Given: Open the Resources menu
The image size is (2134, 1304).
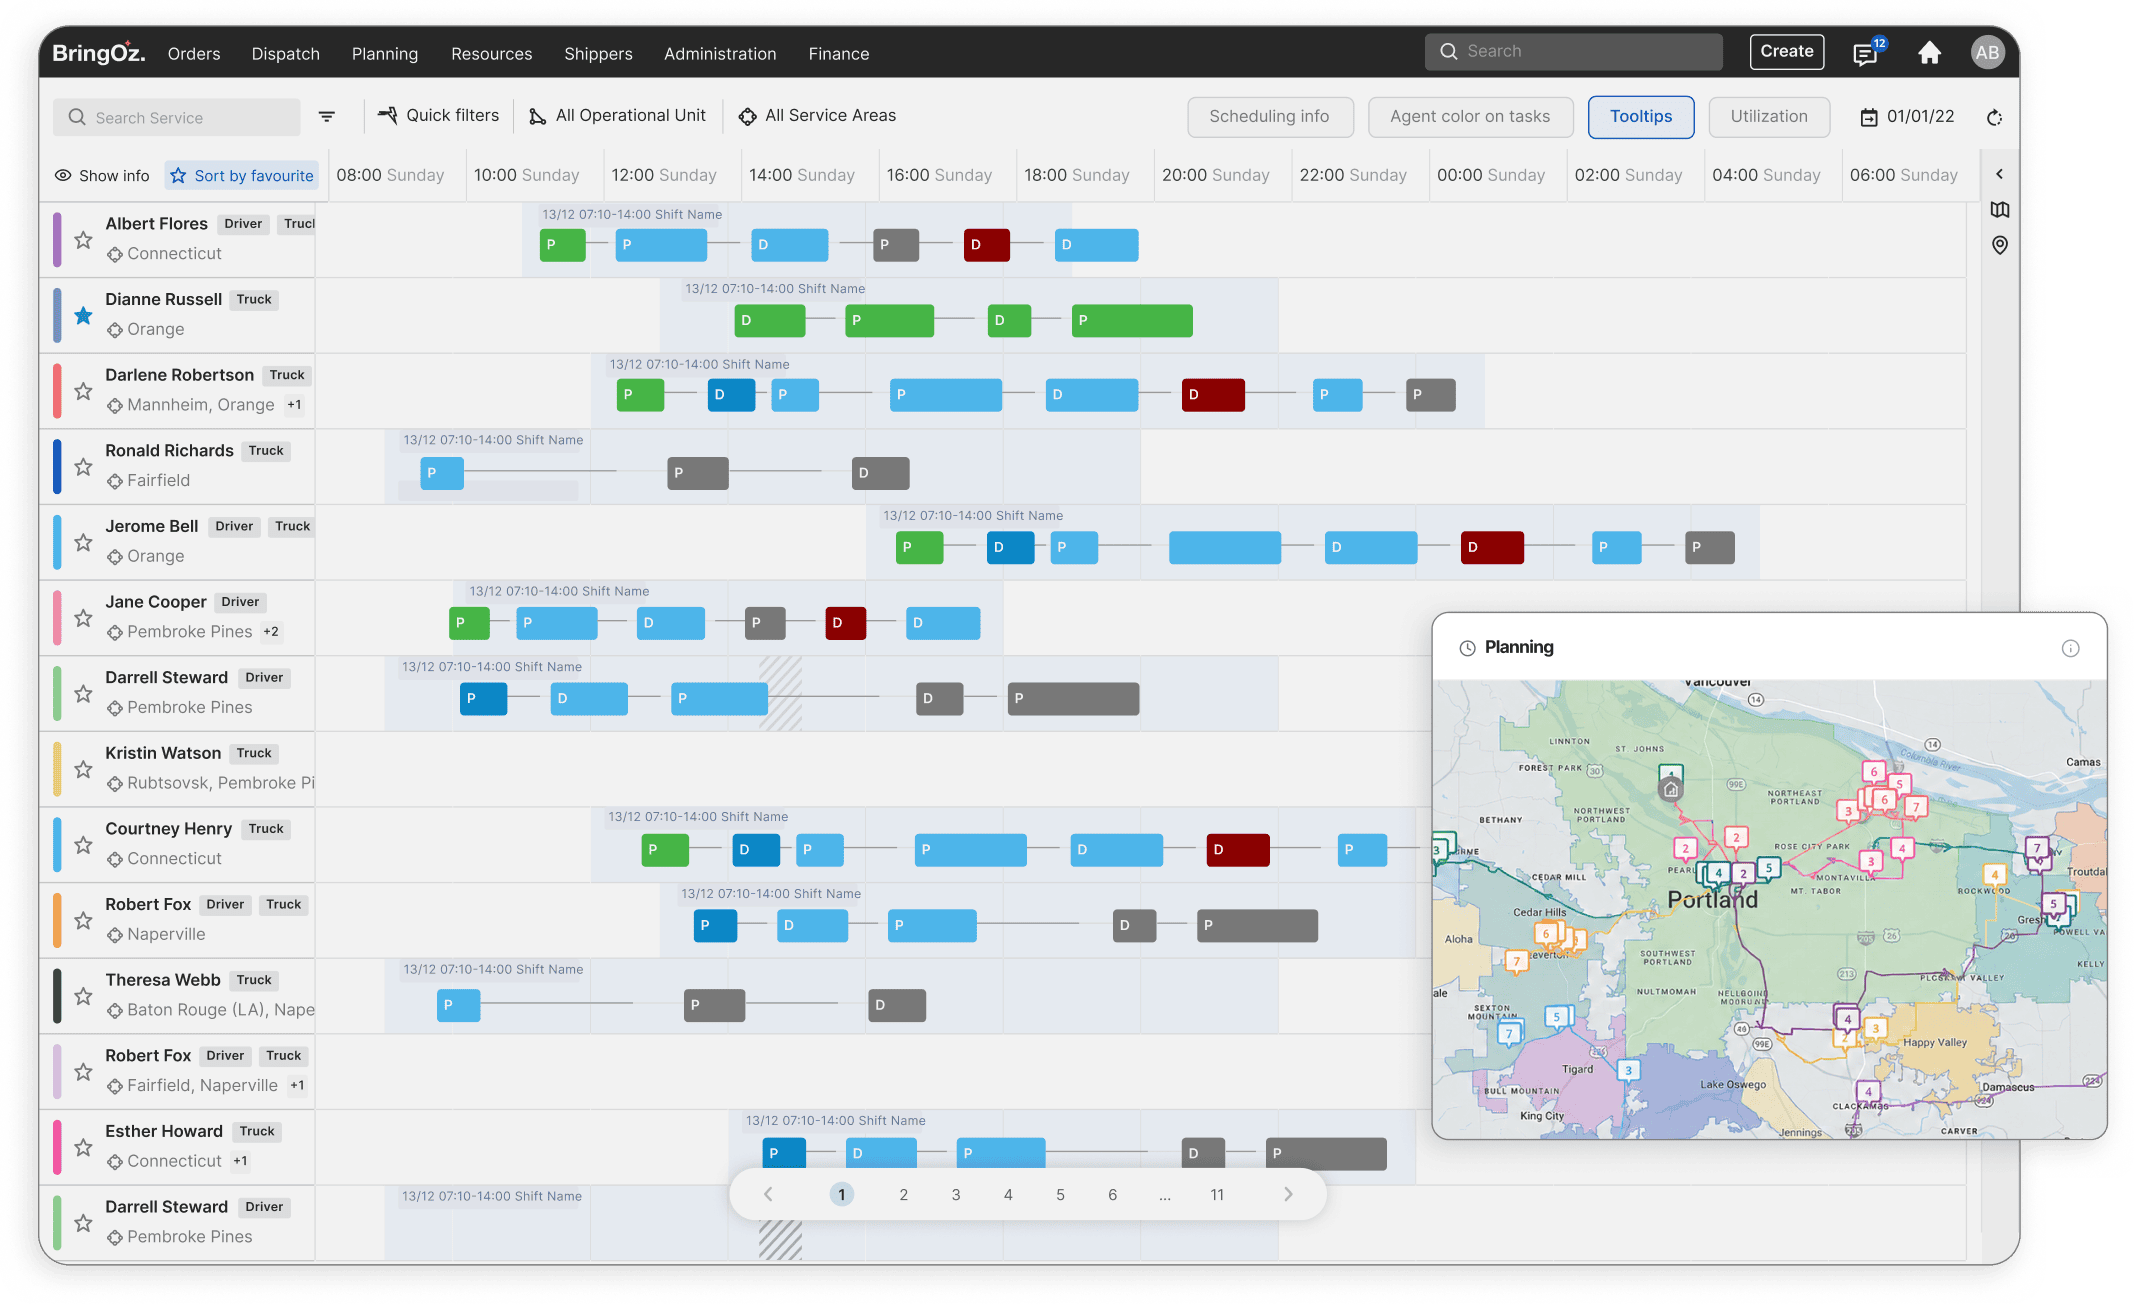Looking at the screenshot, I should tap(491, 54).
